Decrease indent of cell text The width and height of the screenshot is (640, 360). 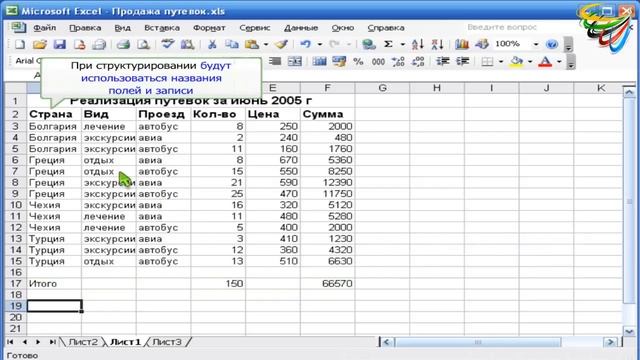tap(442, 62)
